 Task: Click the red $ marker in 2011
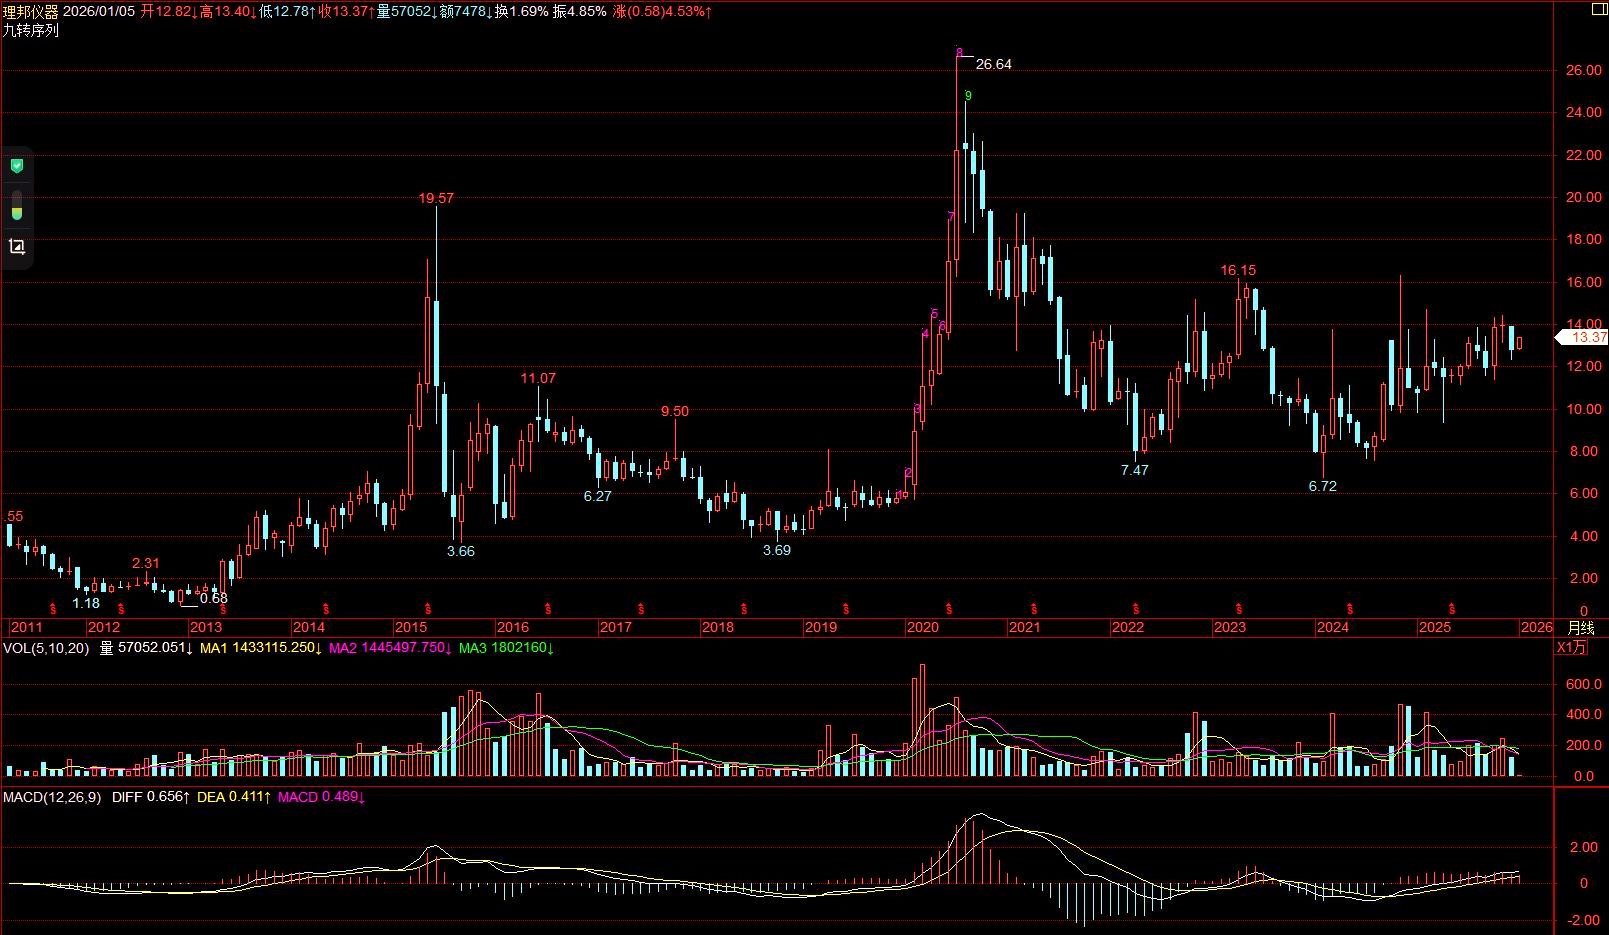(x=55, y=608)
